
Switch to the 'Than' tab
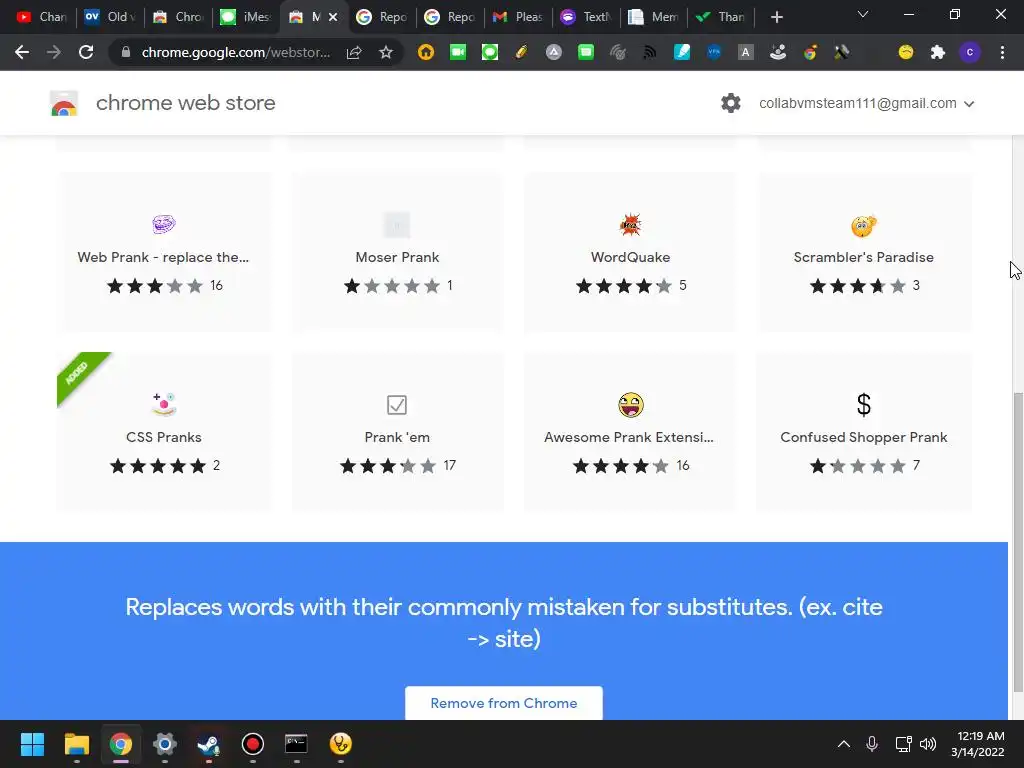(x=721, y=17)
